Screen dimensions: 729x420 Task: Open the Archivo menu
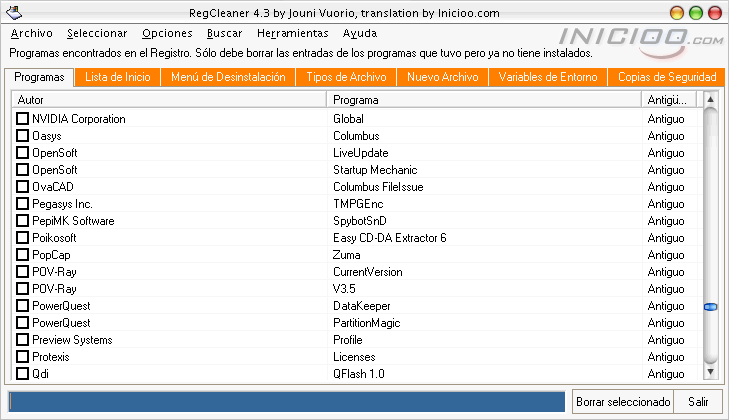coord(32,33)
